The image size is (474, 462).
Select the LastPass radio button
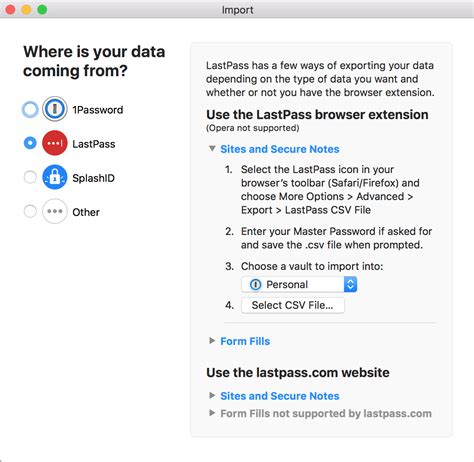coord(30,143)
